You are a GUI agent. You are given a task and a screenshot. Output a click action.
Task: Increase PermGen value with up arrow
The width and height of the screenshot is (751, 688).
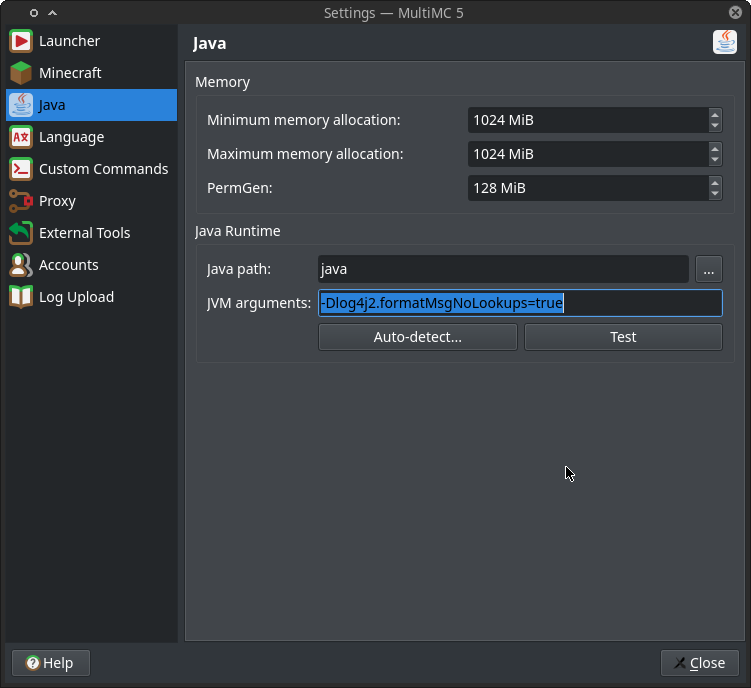click(715, 183)
